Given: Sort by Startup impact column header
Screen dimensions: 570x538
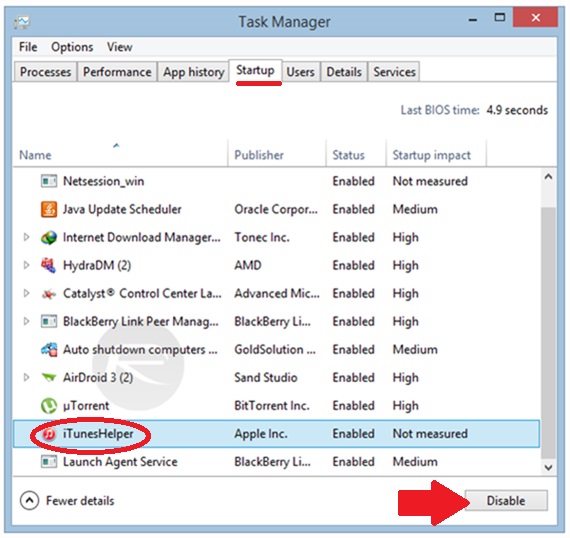Looking at the screenshot, I should tap(431, 155).
